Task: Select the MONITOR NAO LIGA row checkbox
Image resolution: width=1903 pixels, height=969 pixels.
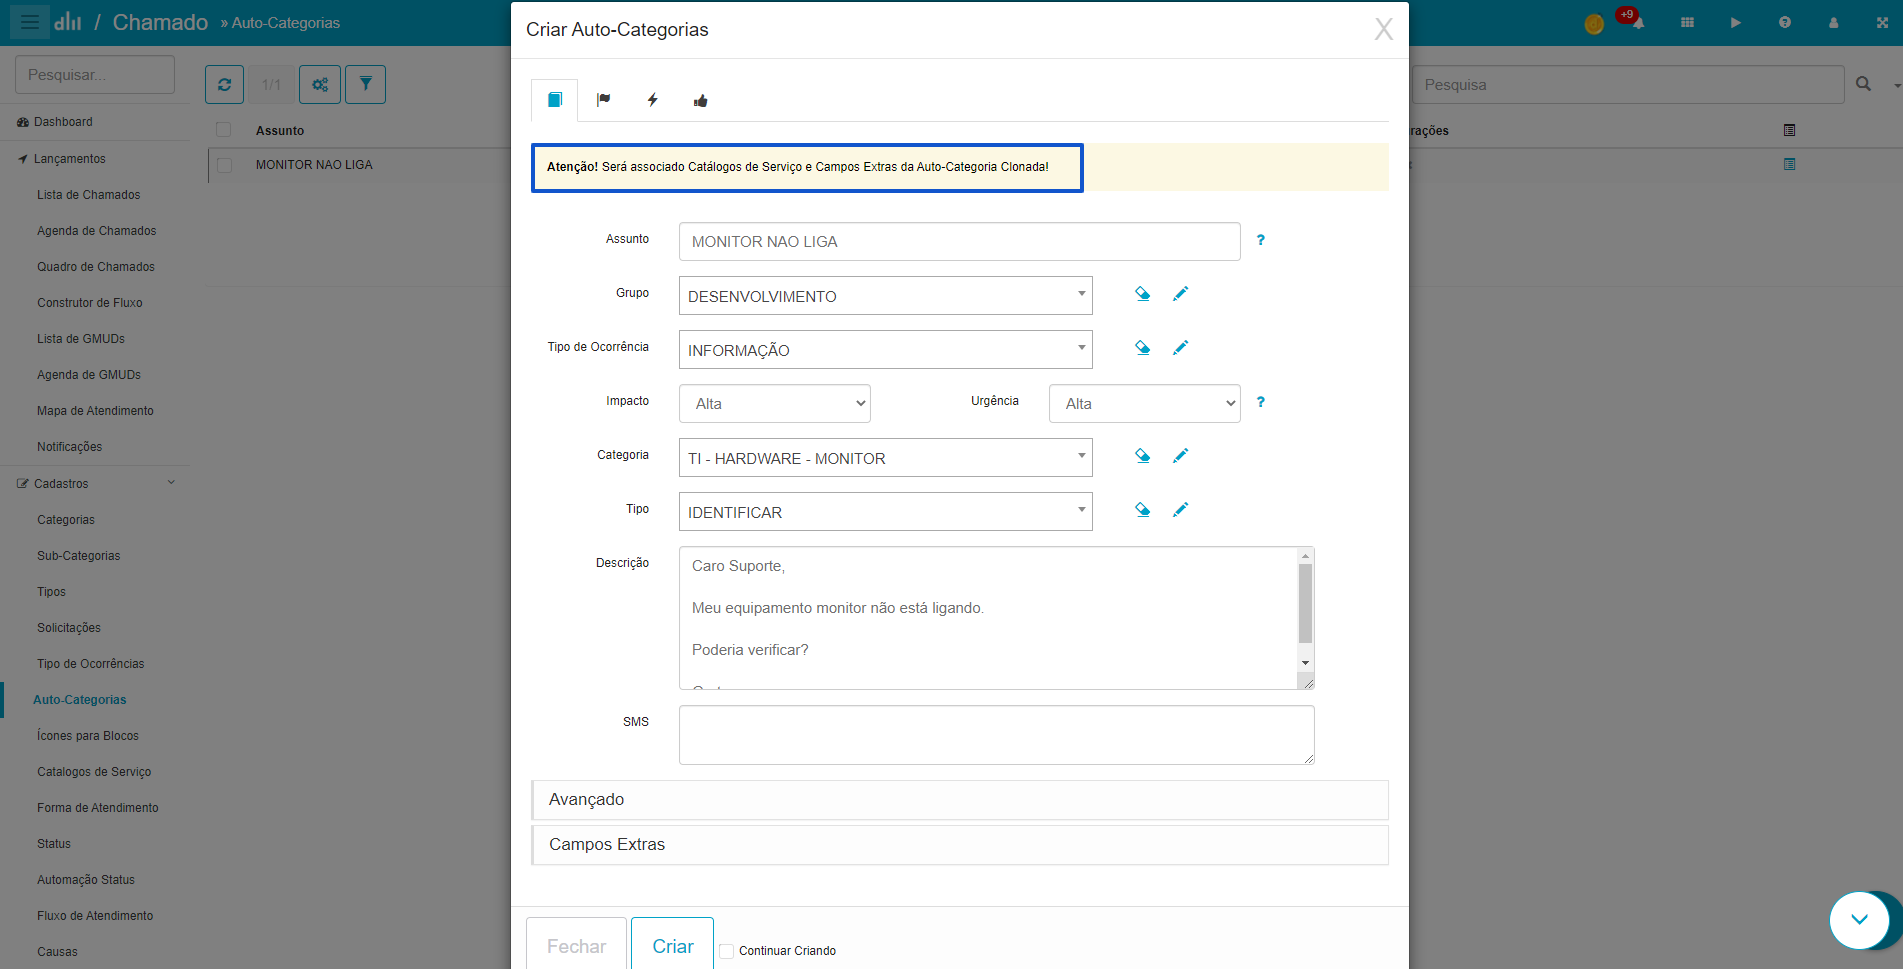Action: (x=224, y=165)
